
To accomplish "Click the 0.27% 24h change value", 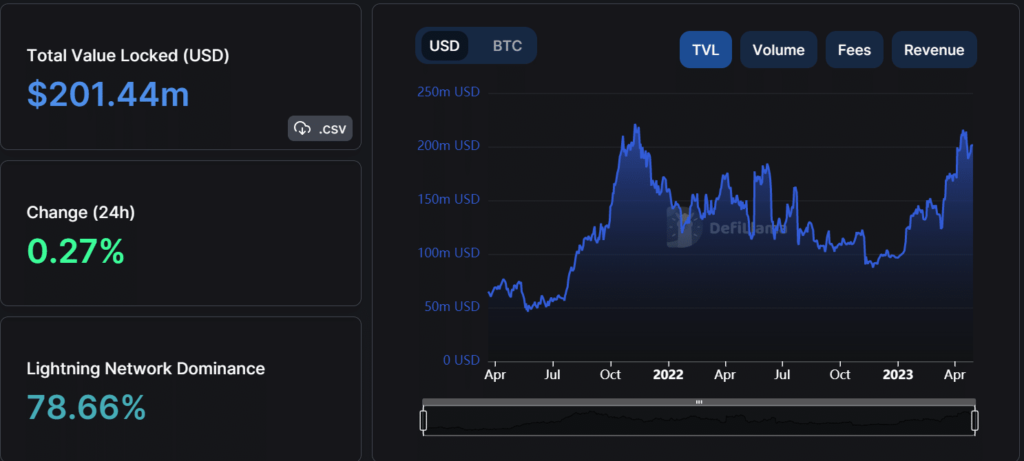I will [76, 251].
